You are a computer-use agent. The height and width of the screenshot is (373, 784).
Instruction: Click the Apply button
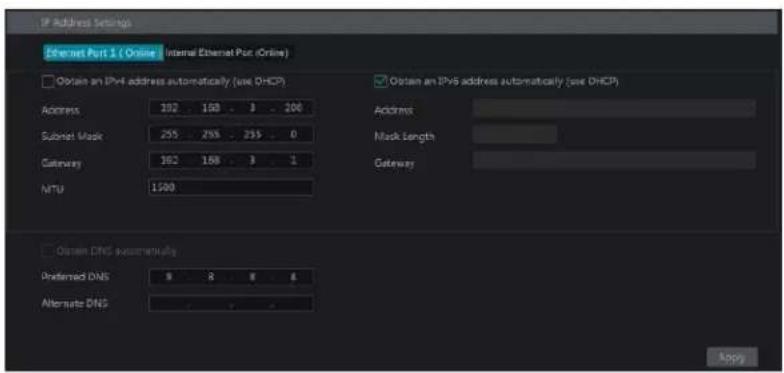[732, 358]
